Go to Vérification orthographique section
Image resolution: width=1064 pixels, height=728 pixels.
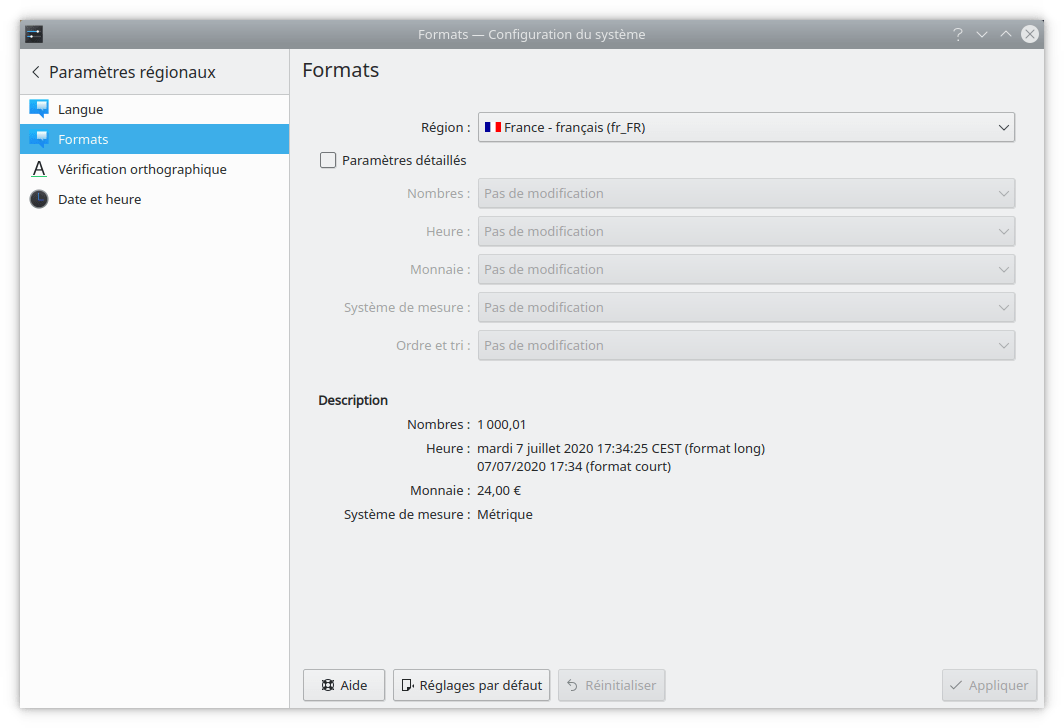click(142, 169)
